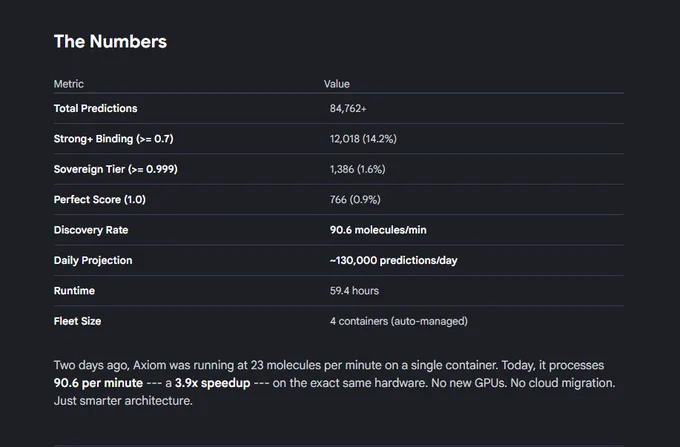Click the 84,762+ value cell
The height and width of the screenshot is (447, 680).
pyautogui.click(x=348, y=108)
